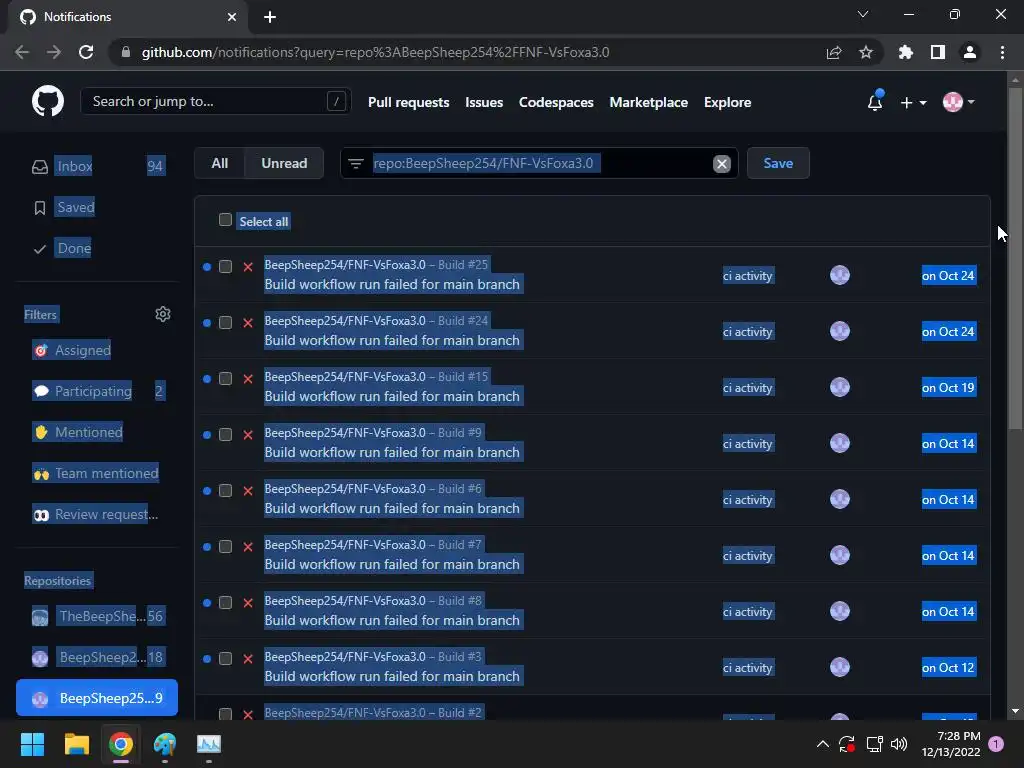Click the filter lines icon in search box
Image resolution: width=1024 pixels, height=768 pixels.
click(356, 163)
